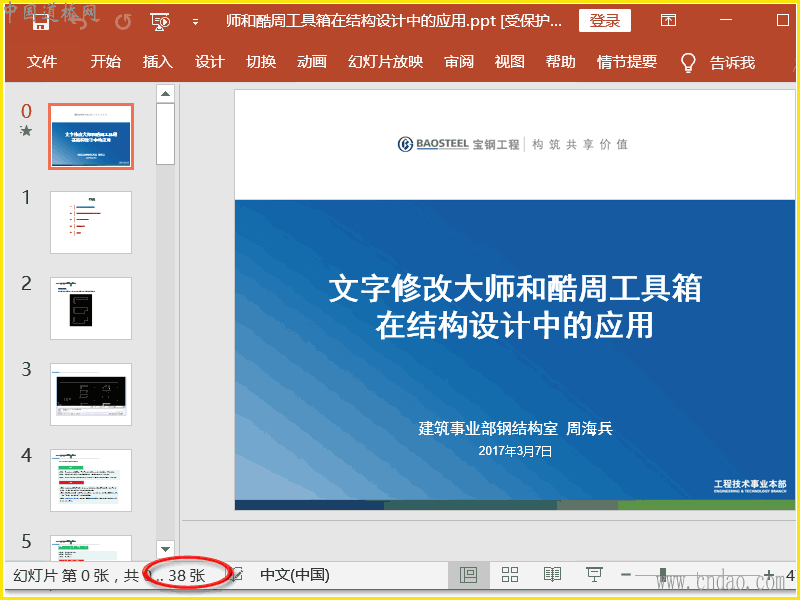Switch to the 设计 tab
This screenshot has height=600, width=800.
210,62
